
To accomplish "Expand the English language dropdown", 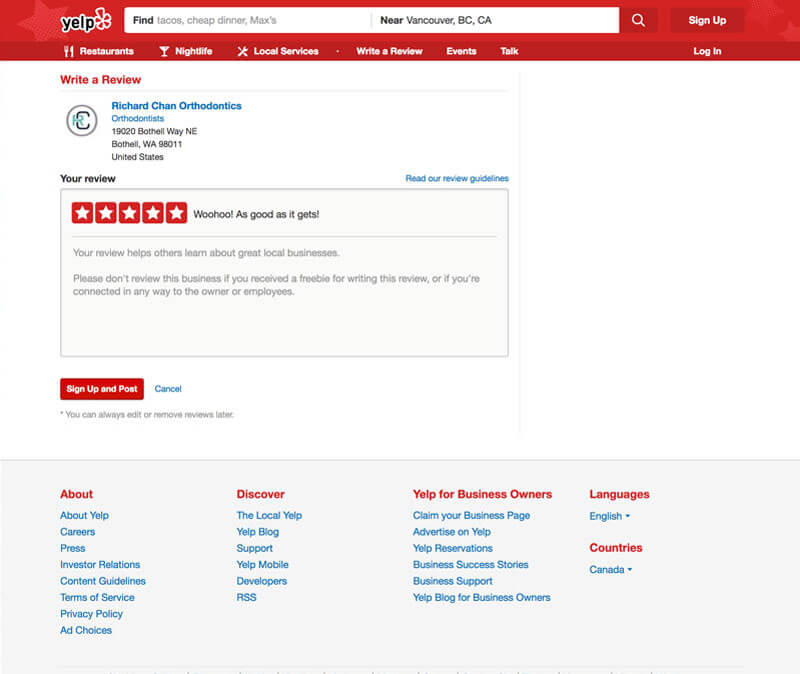I will tap(610, 516).
